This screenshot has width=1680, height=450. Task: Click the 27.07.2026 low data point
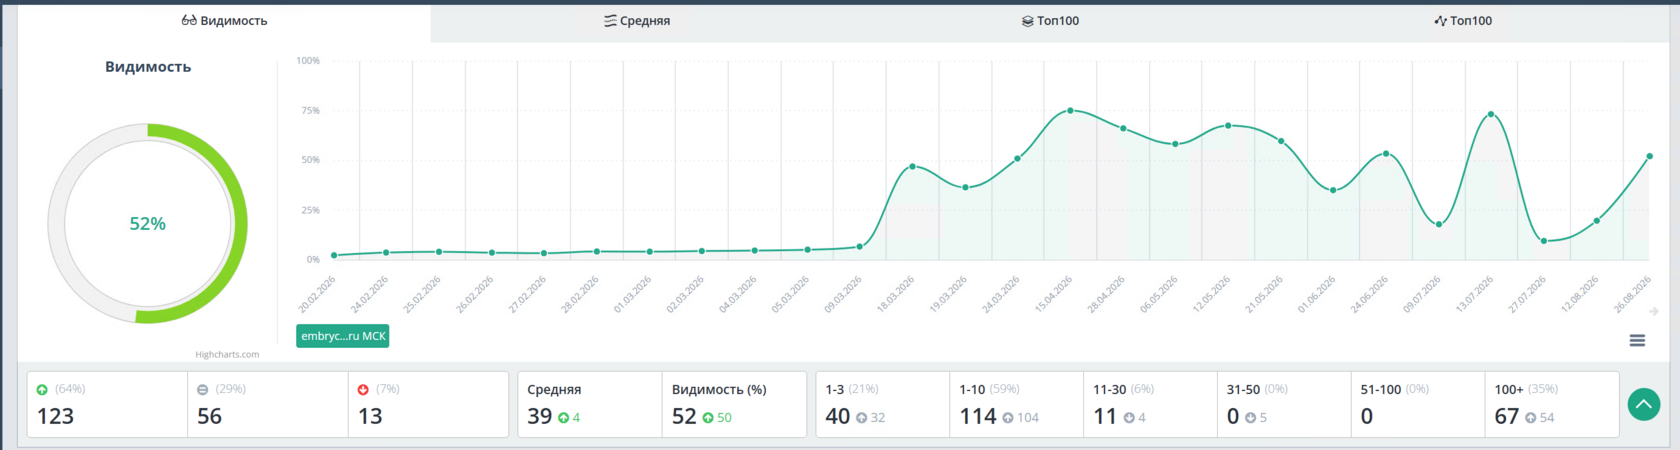tap(1545, 241)
